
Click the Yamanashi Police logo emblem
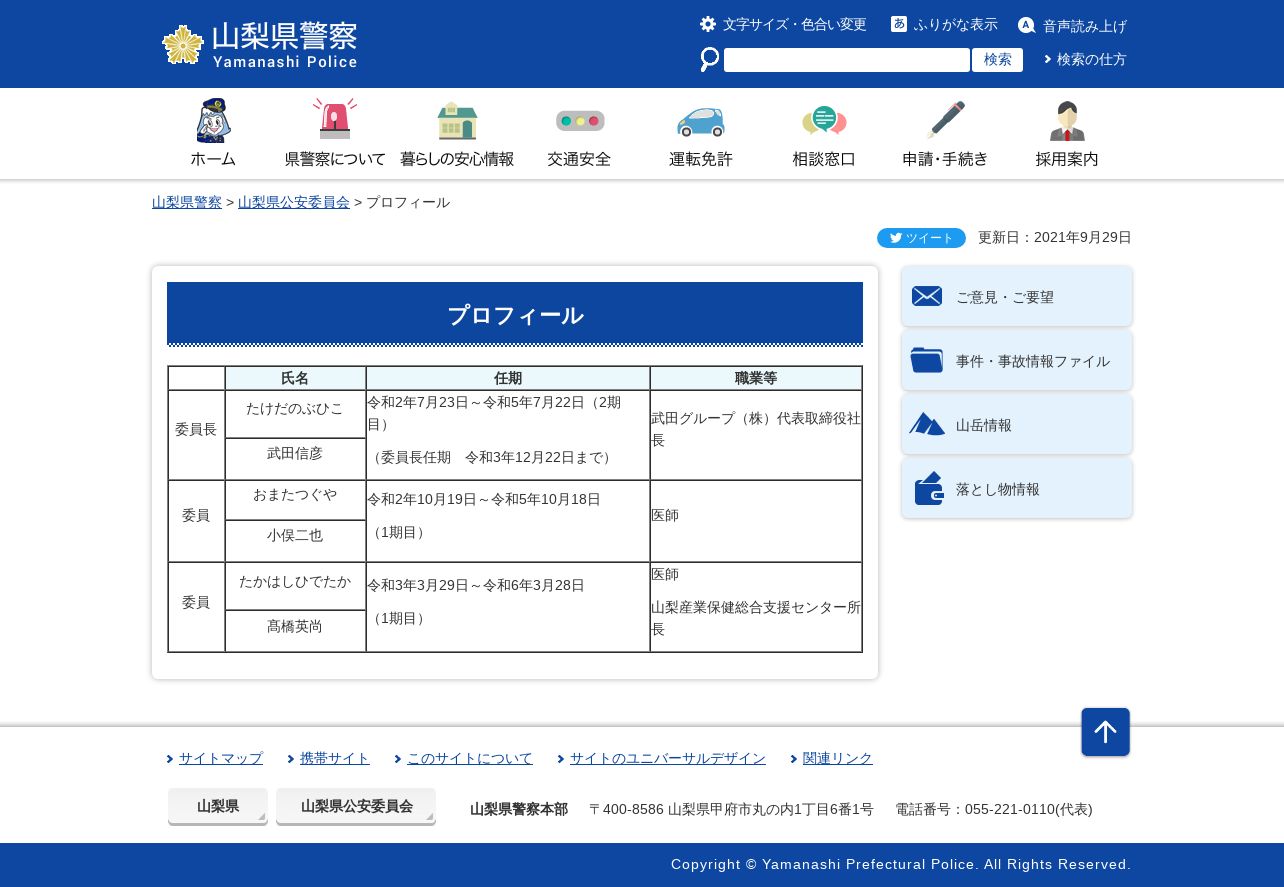183,45
